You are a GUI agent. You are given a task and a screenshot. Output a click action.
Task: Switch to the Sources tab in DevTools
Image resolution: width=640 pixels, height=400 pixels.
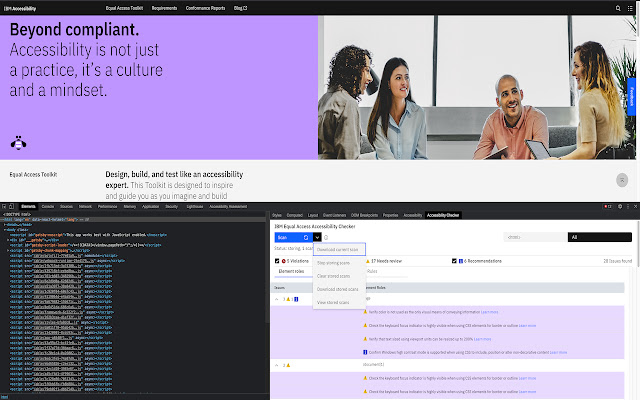[67, 207]
